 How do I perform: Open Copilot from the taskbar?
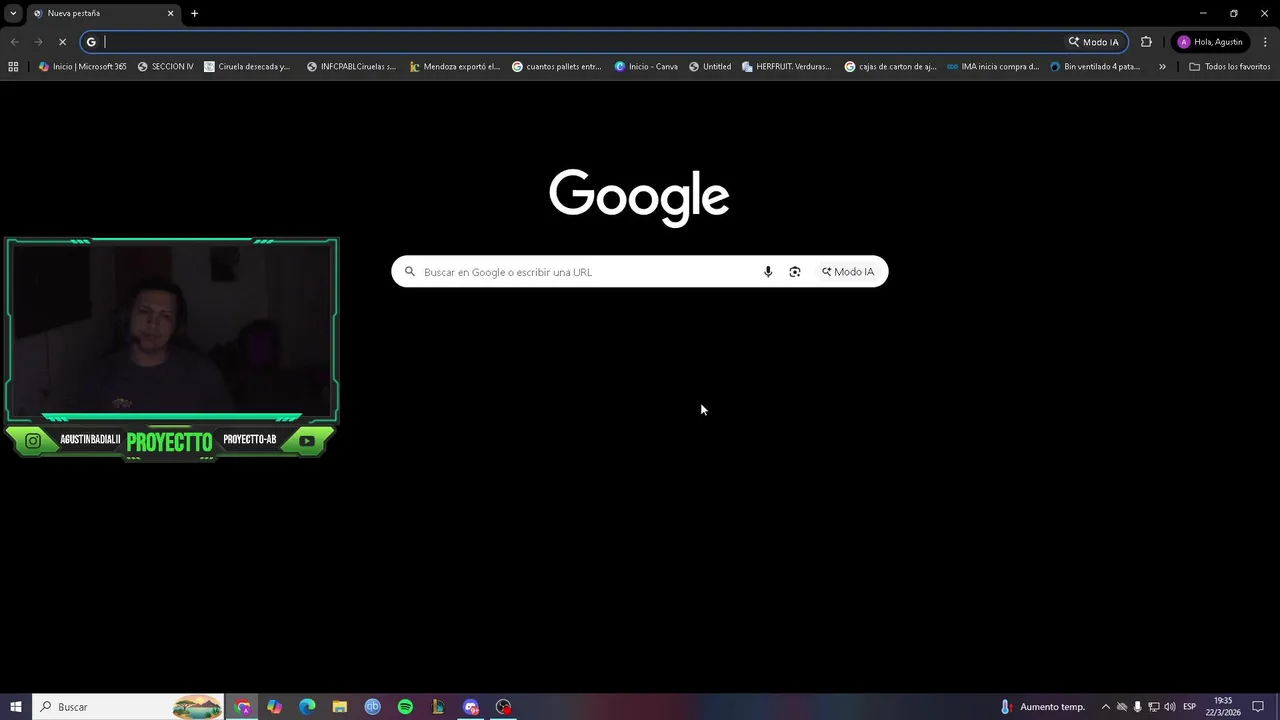[x=275, y=707]
